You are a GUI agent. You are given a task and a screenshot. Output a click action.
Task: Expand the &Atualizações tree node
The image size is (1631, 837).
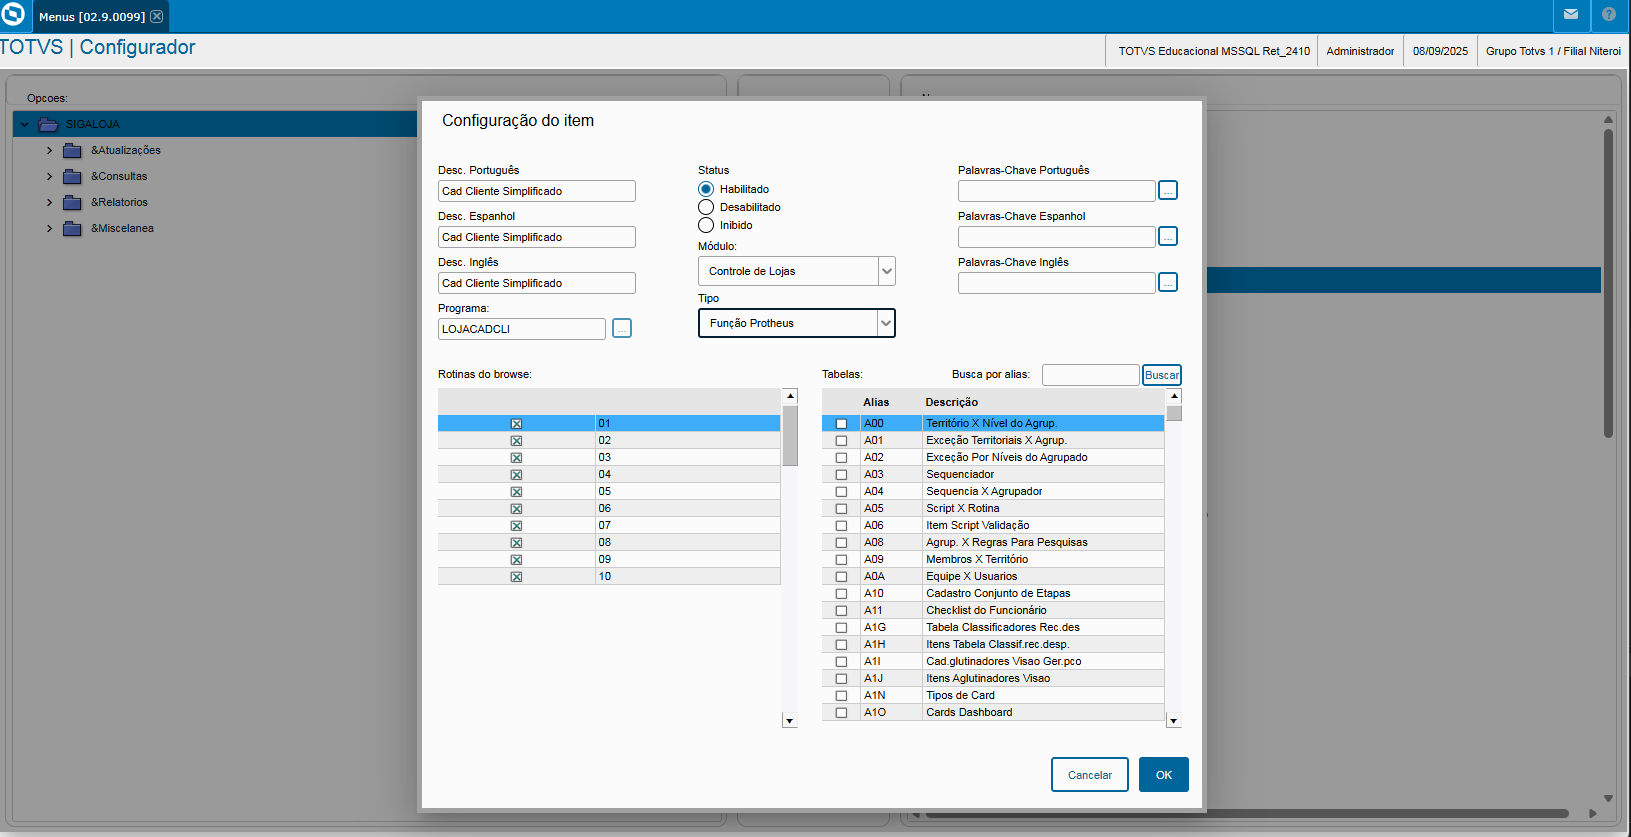click(x=49, y=150)
